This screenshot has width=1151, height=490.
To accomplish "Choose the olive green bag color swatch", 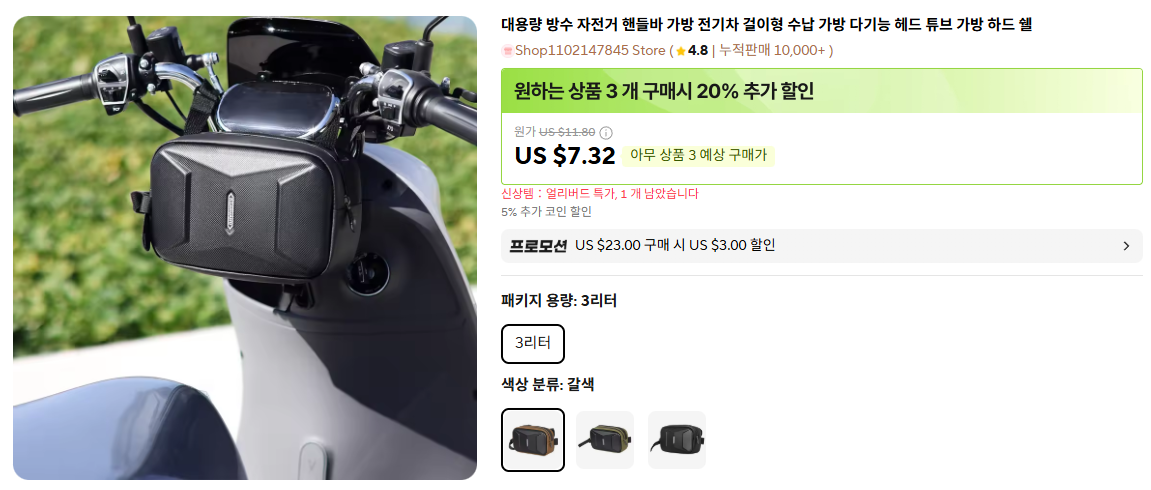I will 605,440.
